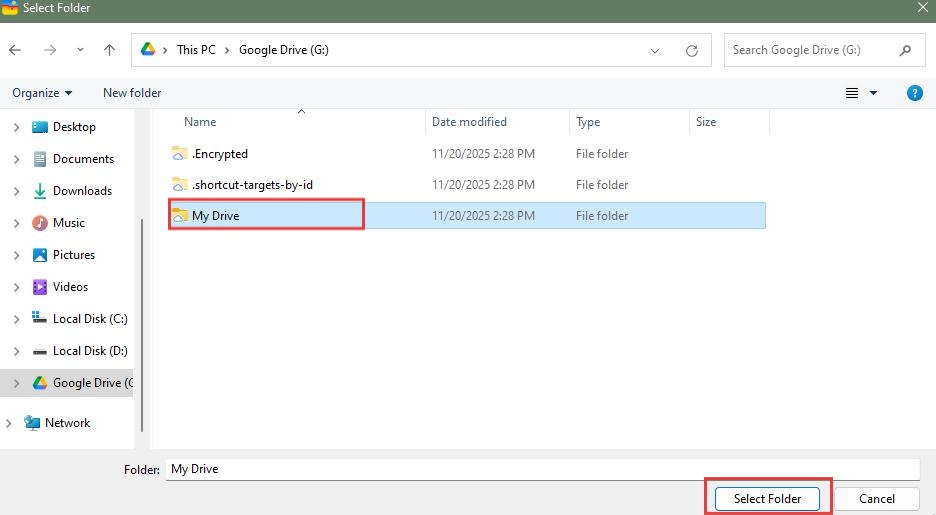
Task: Expand the Downloads tree node
Action: tap(16, 191)
